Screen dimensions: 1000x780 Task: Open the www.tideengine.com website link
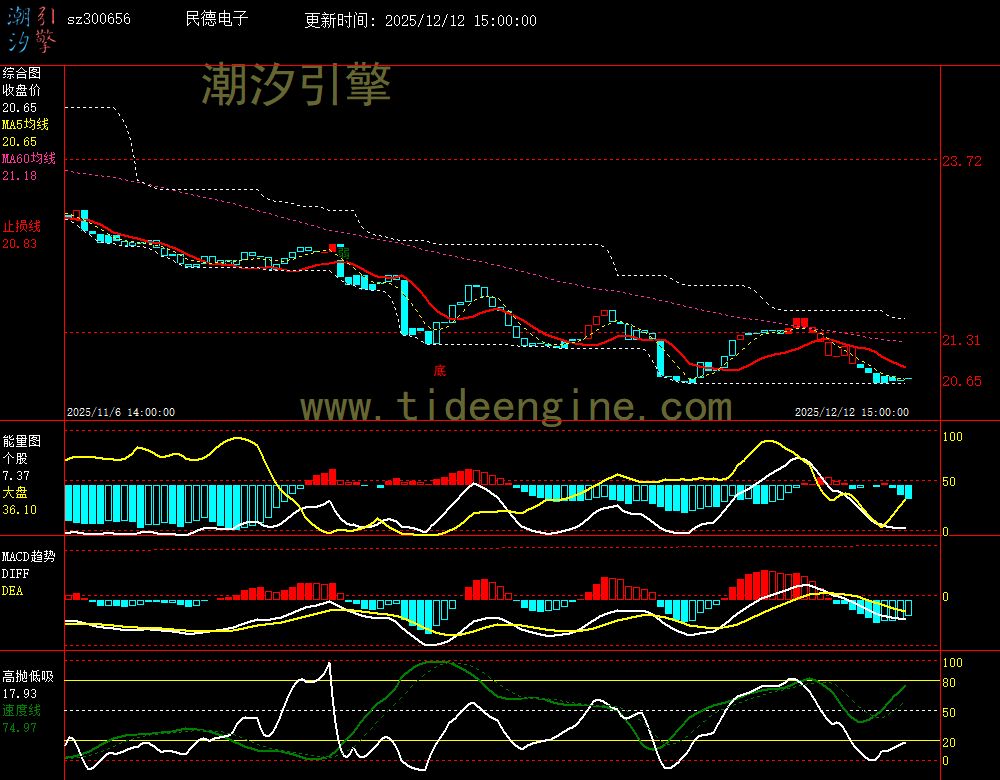point(516,407)
